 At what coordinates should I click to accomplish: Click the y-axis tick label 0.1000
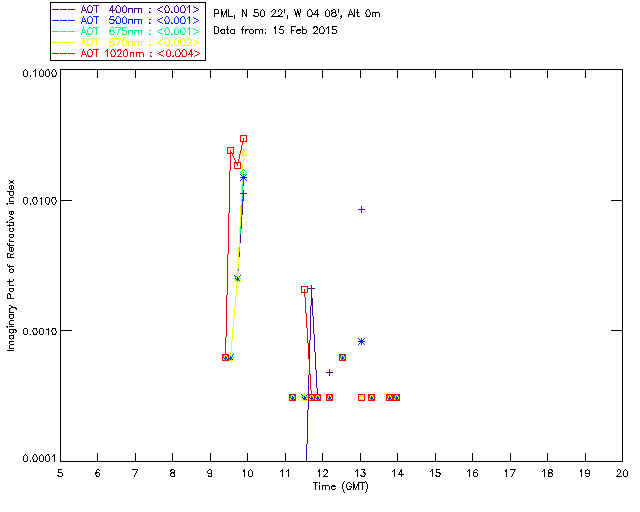tap(39, 73)
